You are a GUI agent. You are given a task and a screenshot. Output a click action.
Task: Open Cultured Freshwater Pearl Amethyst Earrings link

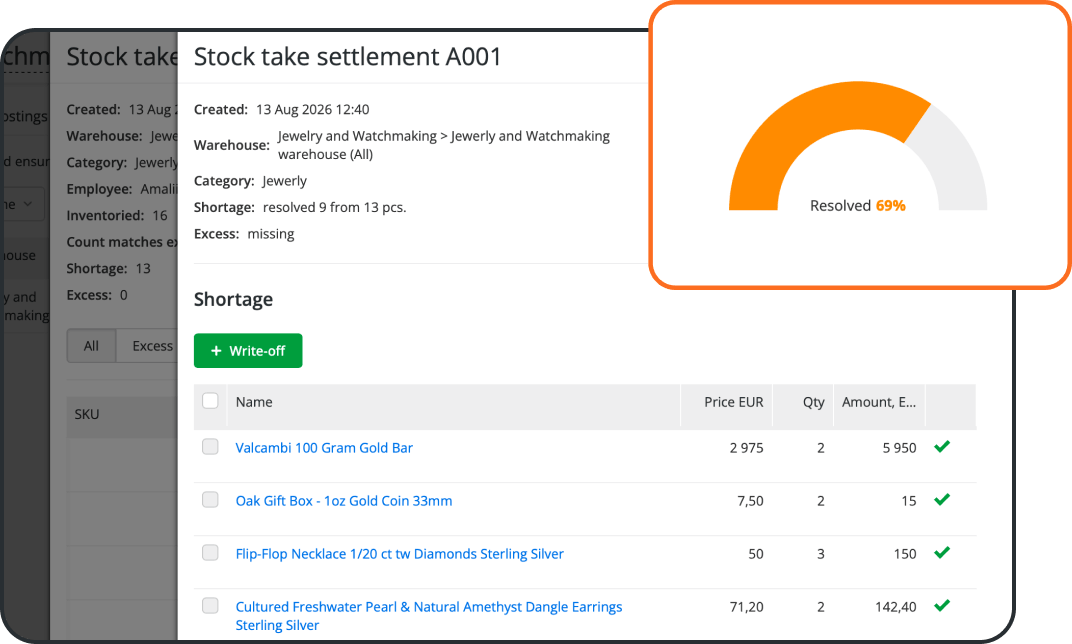point(429,616)
